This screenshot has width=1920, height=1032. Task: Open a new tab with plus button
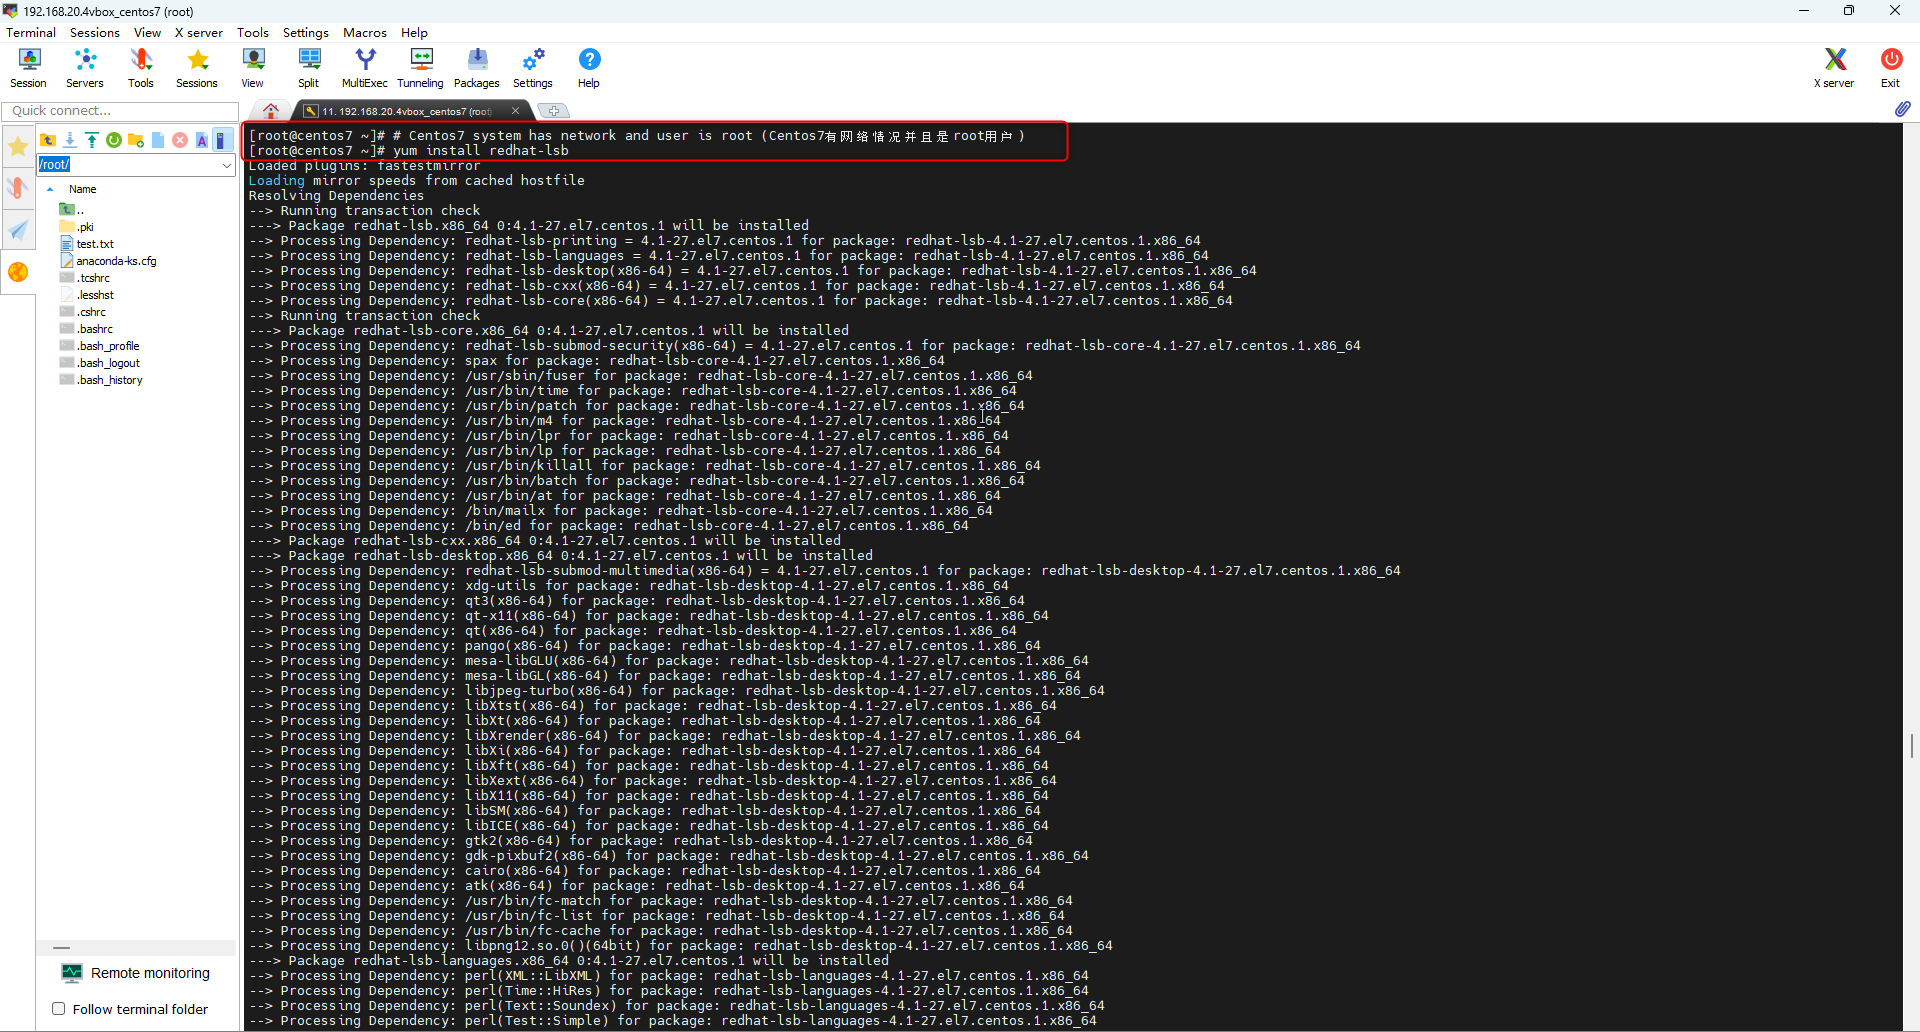(553, 111)
